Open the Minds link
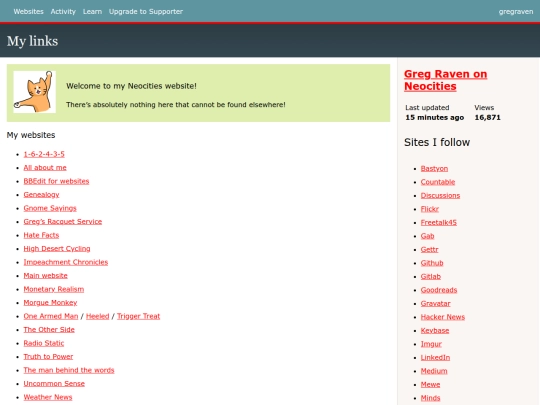Viewport: 540px width, 405px height. pos(430,398)
